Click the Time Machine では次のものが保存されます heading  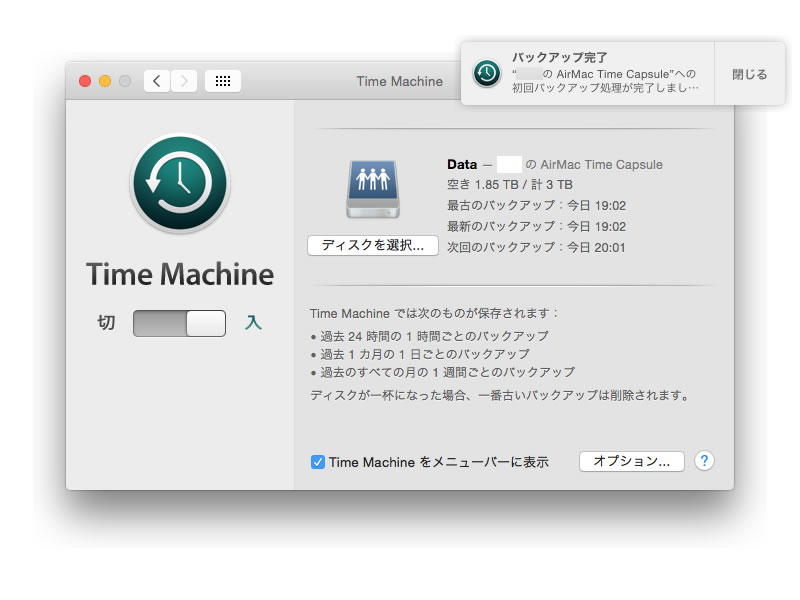(x=434, y=313)
